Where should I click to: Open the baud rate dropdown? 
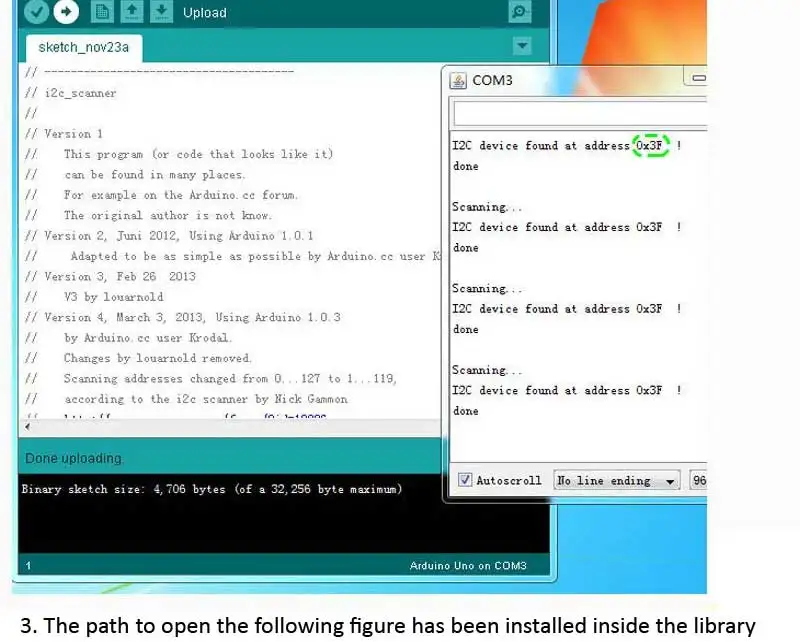(x=698, y=480)
